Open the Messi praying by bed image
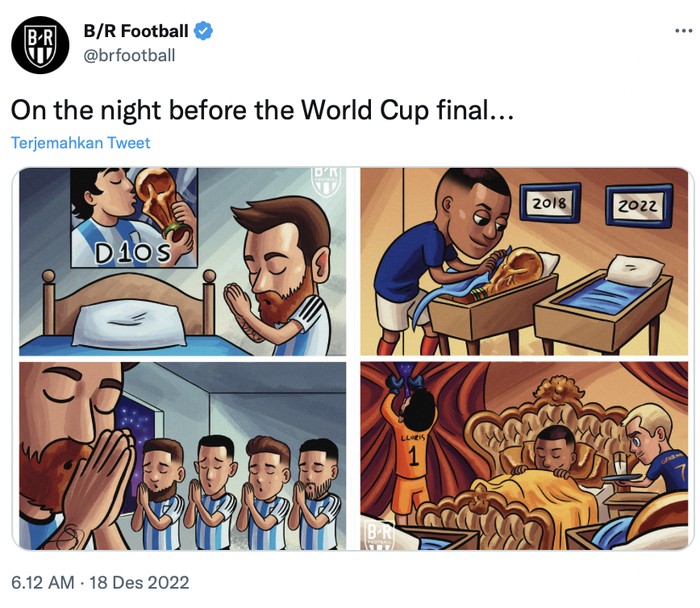700x608 pixels. click(x=182, y=261)
